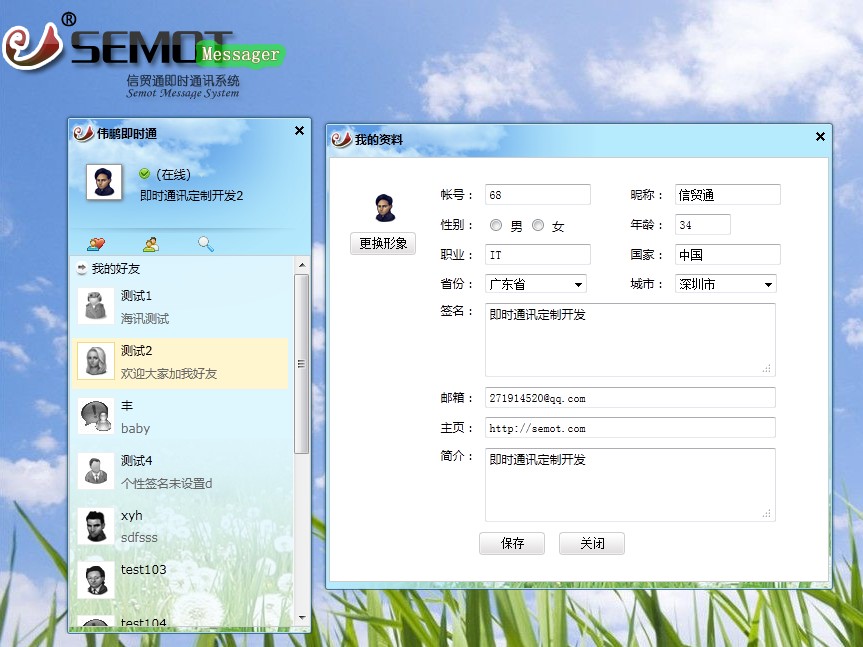The image size is (863, 647).
Task: Click the 个性签名未设置d signature text
Action: pos(166,484)
